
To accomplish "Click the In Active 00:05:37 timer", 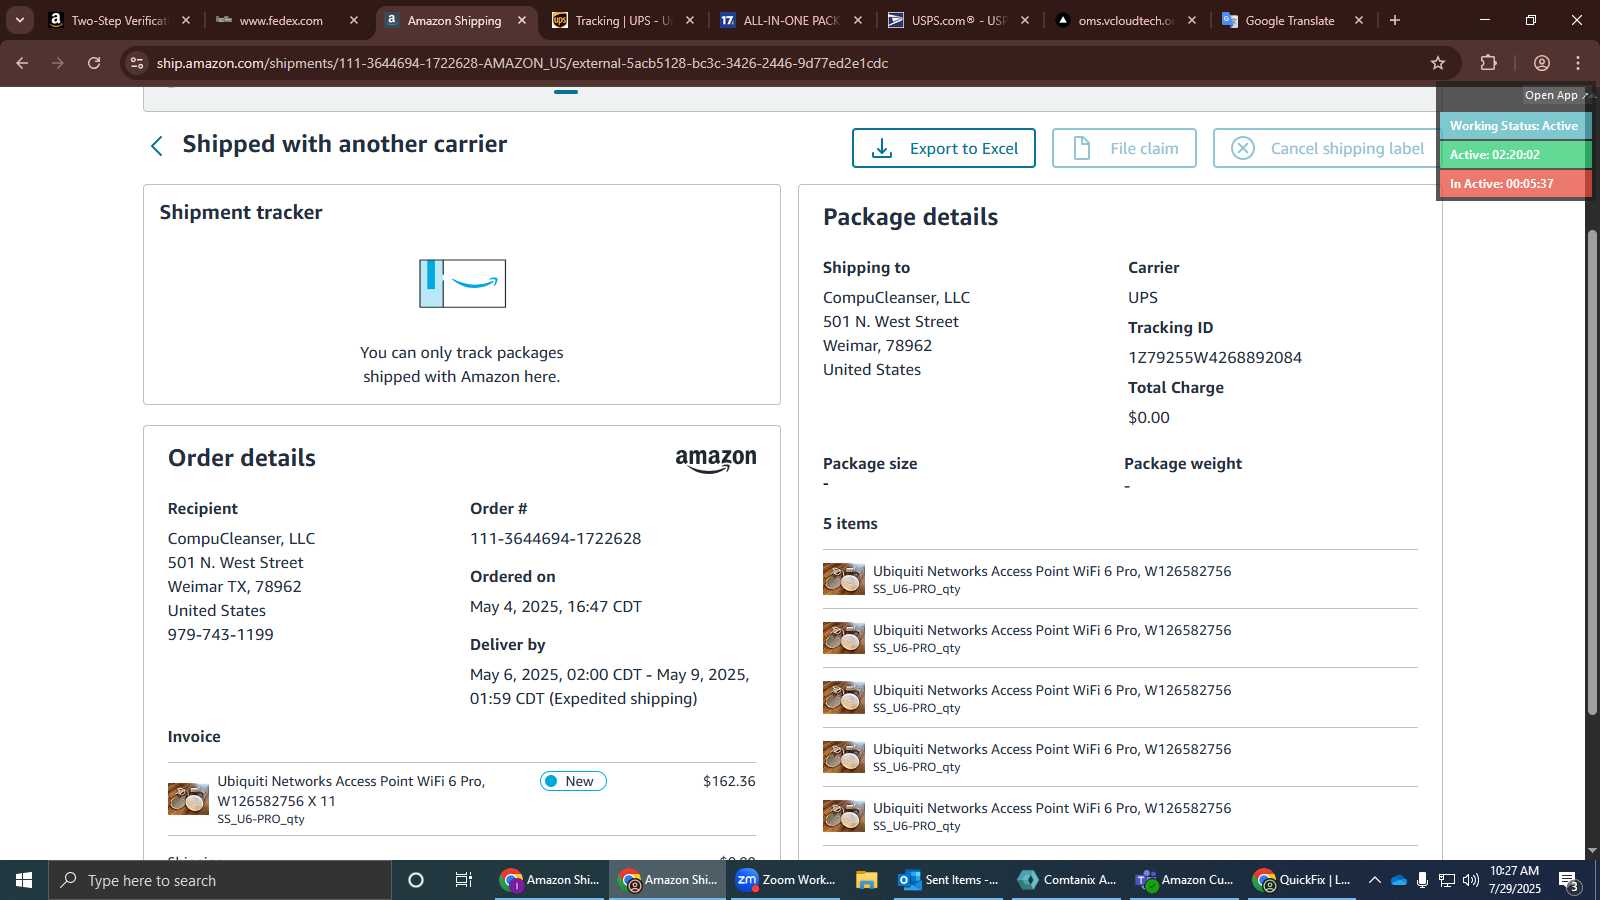I will click(1514, 184).
